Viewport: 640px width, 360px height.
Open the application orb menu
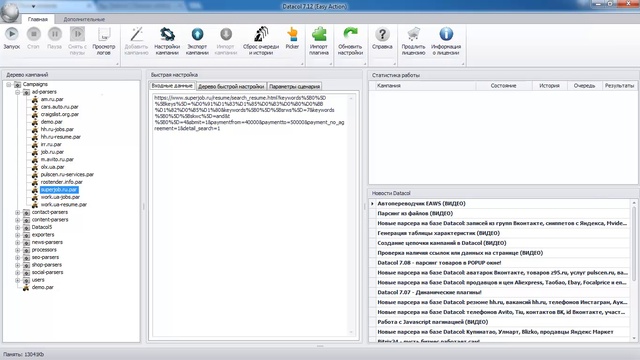click(10, 12)
